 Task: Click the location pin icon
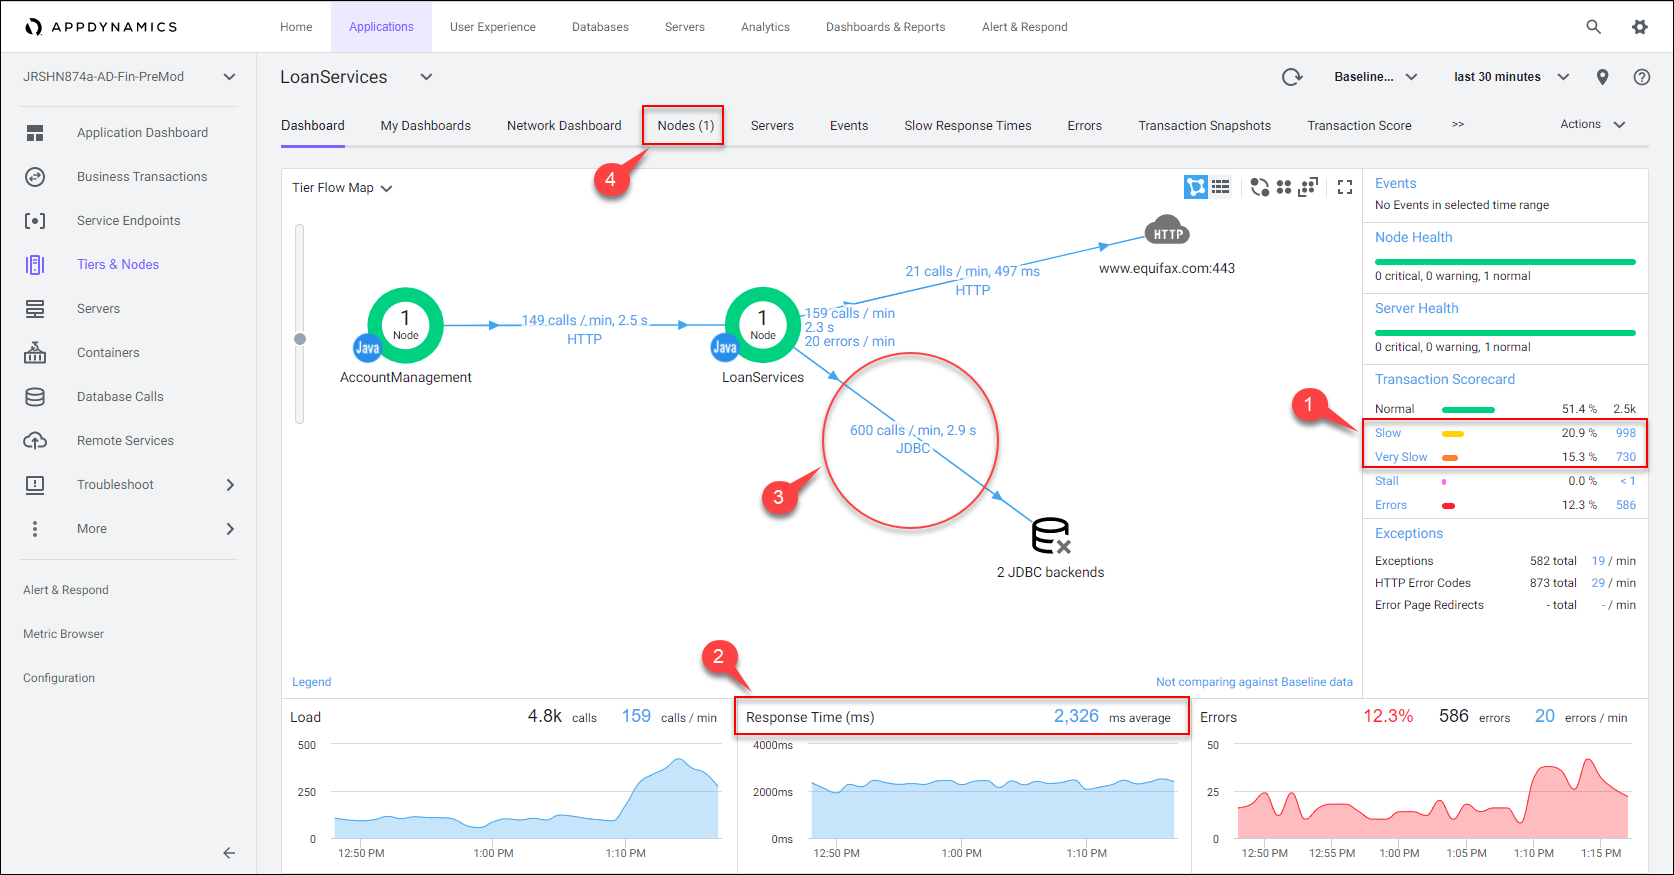click(x=1603, y=77)
